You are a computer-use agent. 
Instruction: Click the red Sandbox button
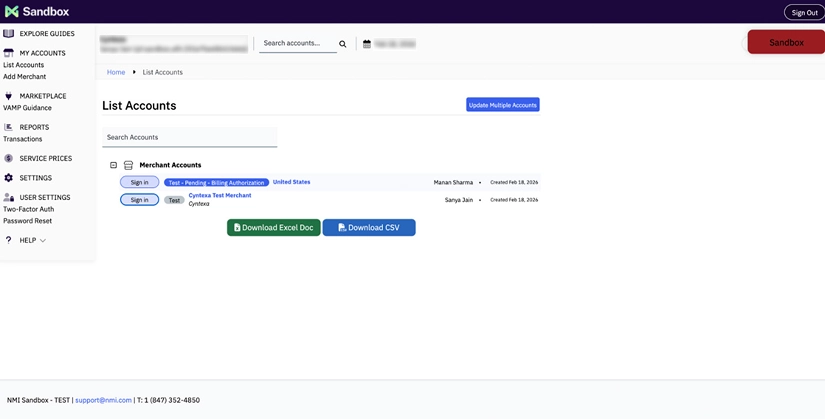(x=786, y=43)
